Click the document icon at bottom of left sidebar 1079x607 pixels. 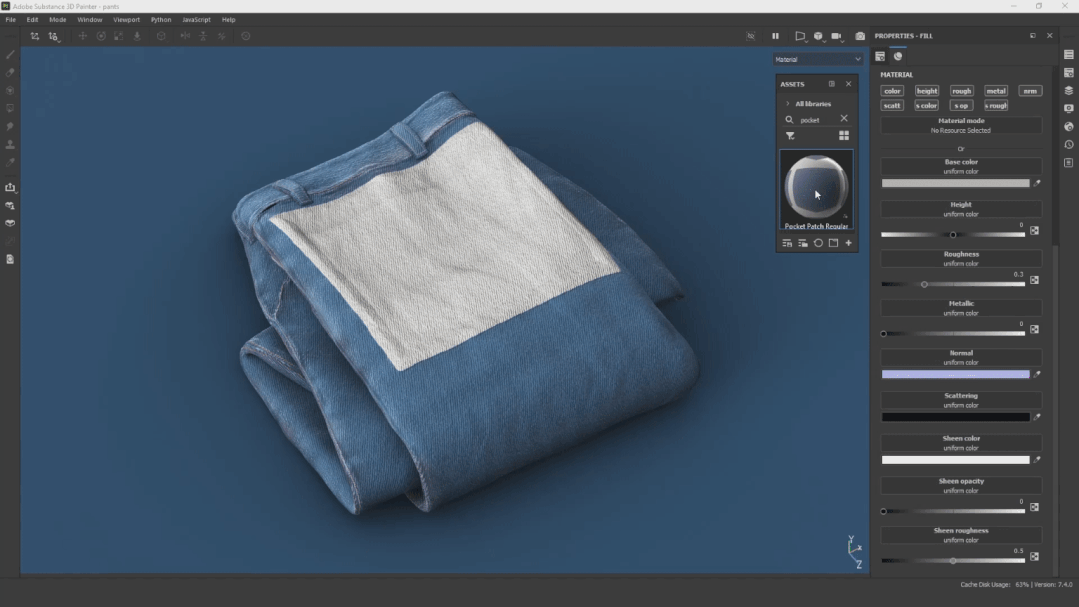click(10, 259)
